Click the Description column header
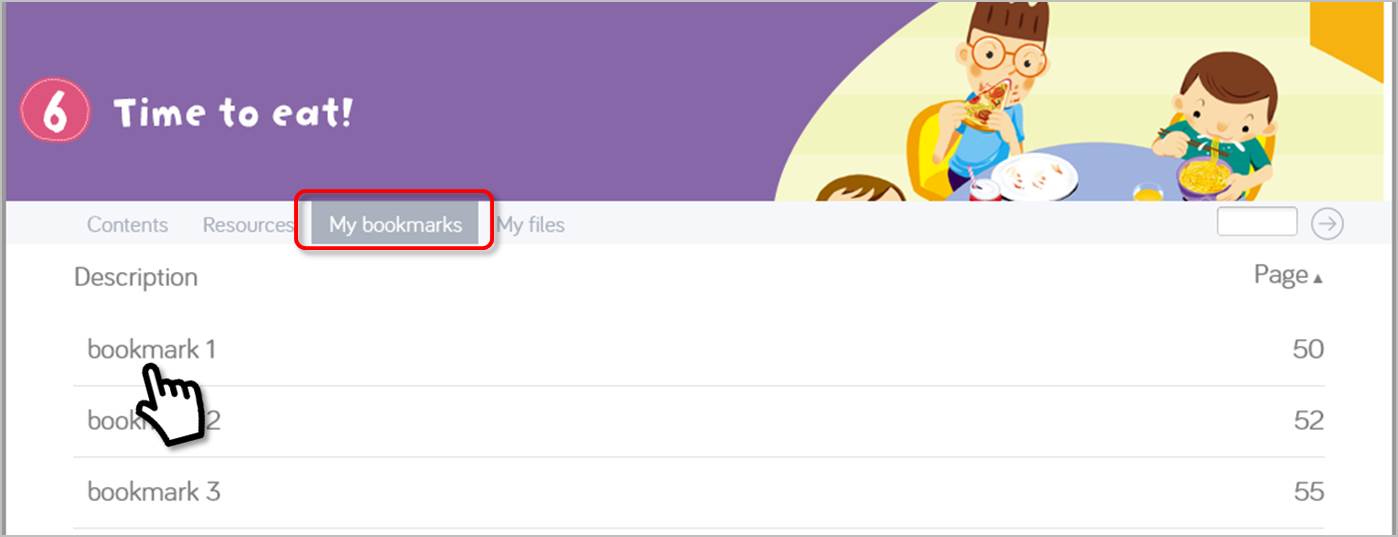Viewport: 1398px width, 537px height. 136,277
